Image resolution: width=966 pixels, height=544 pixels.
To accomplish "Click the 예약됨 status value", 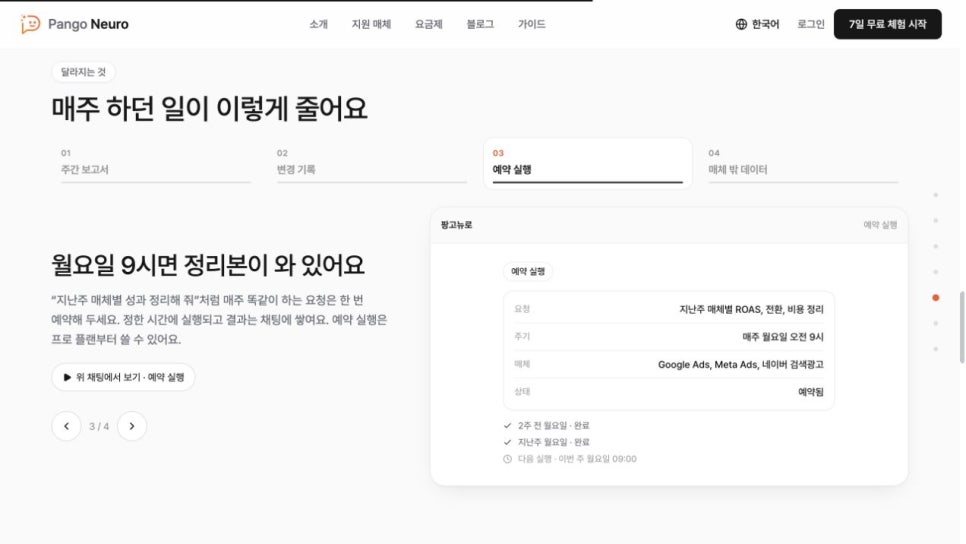I will 811,392.
